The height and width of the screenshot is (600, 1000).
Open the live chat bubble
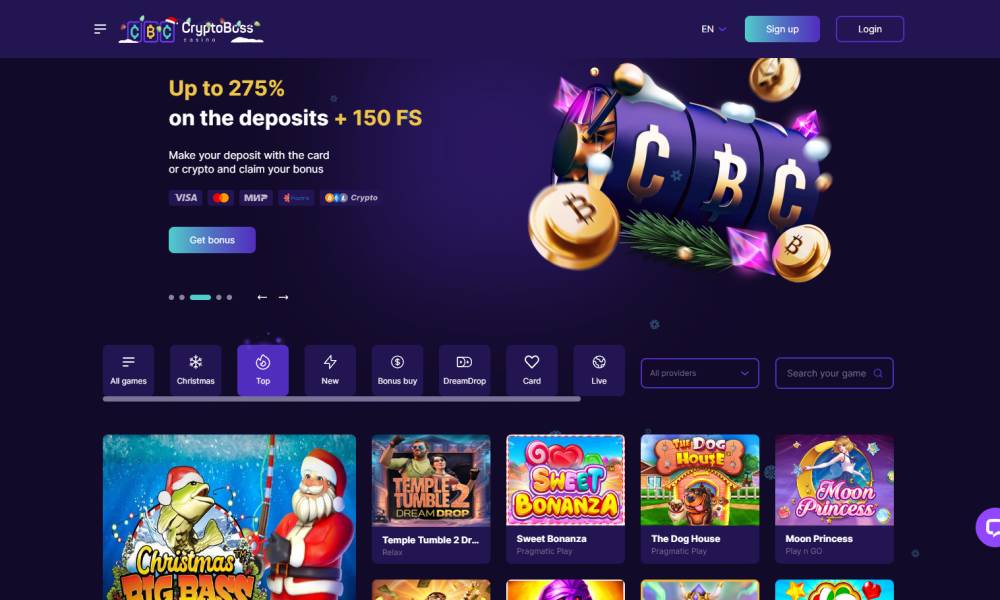(990, 527)
